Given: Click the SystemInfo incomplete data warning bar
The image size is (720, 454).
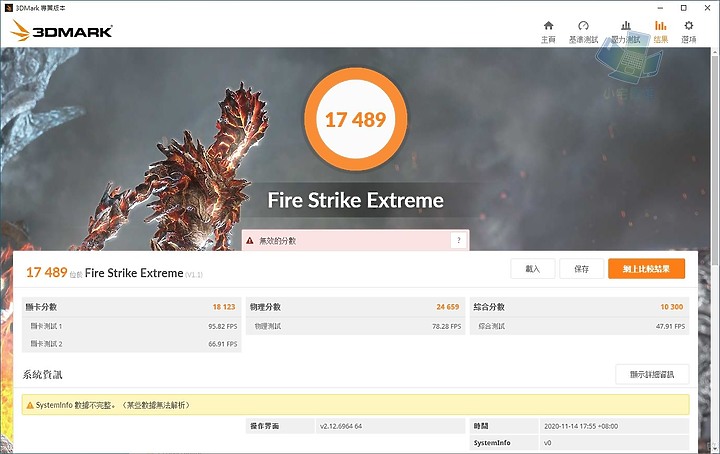Looking at the screenshot, I should coord(355,405).
